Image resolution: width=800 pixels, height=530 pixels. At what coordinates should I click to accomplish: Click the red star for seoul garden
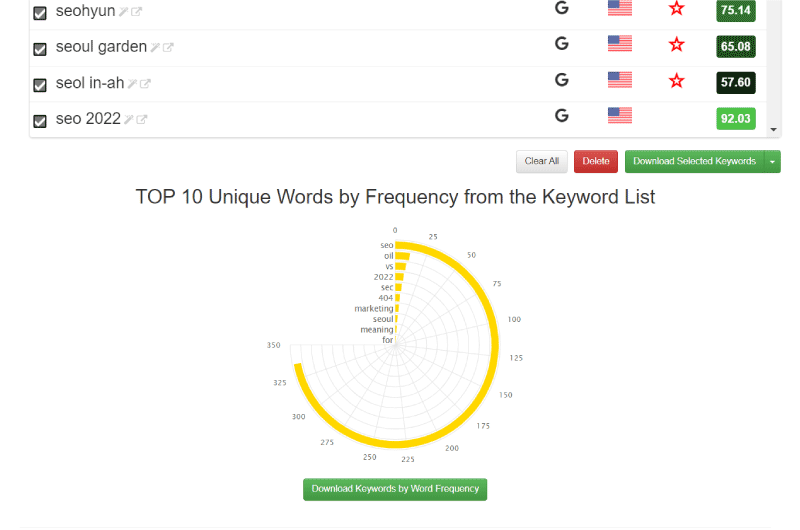coord(677,44)
